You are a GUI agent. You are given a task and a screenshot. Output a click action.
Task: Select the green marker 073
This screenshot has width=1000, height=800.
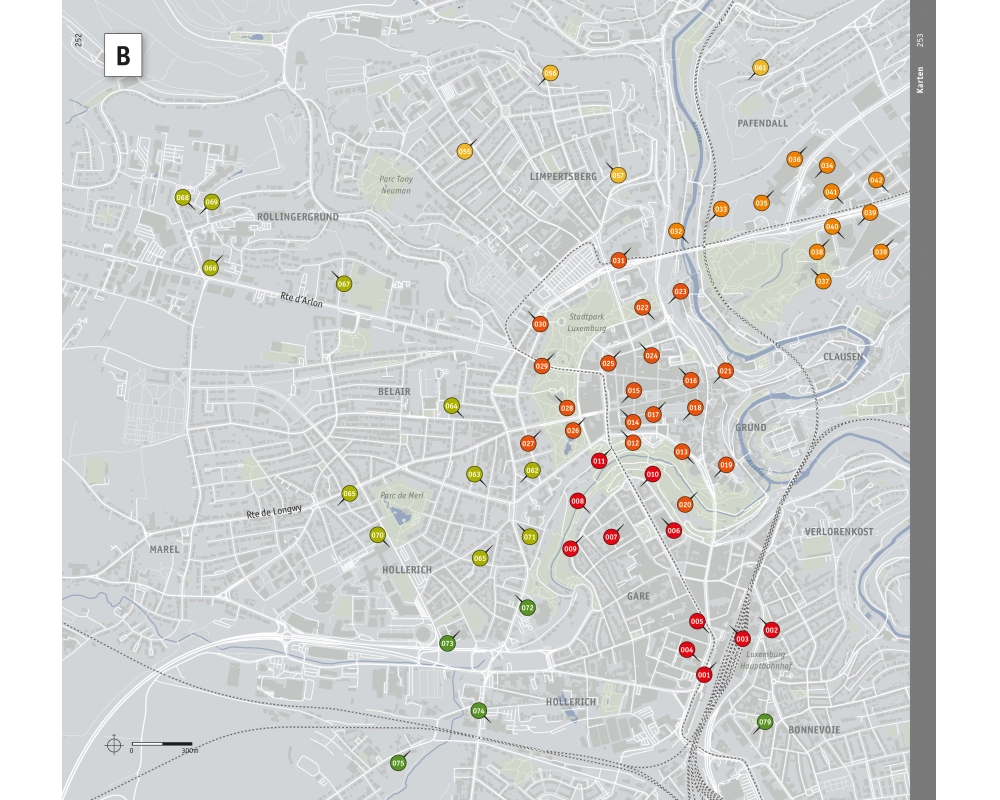coord(448,643)
